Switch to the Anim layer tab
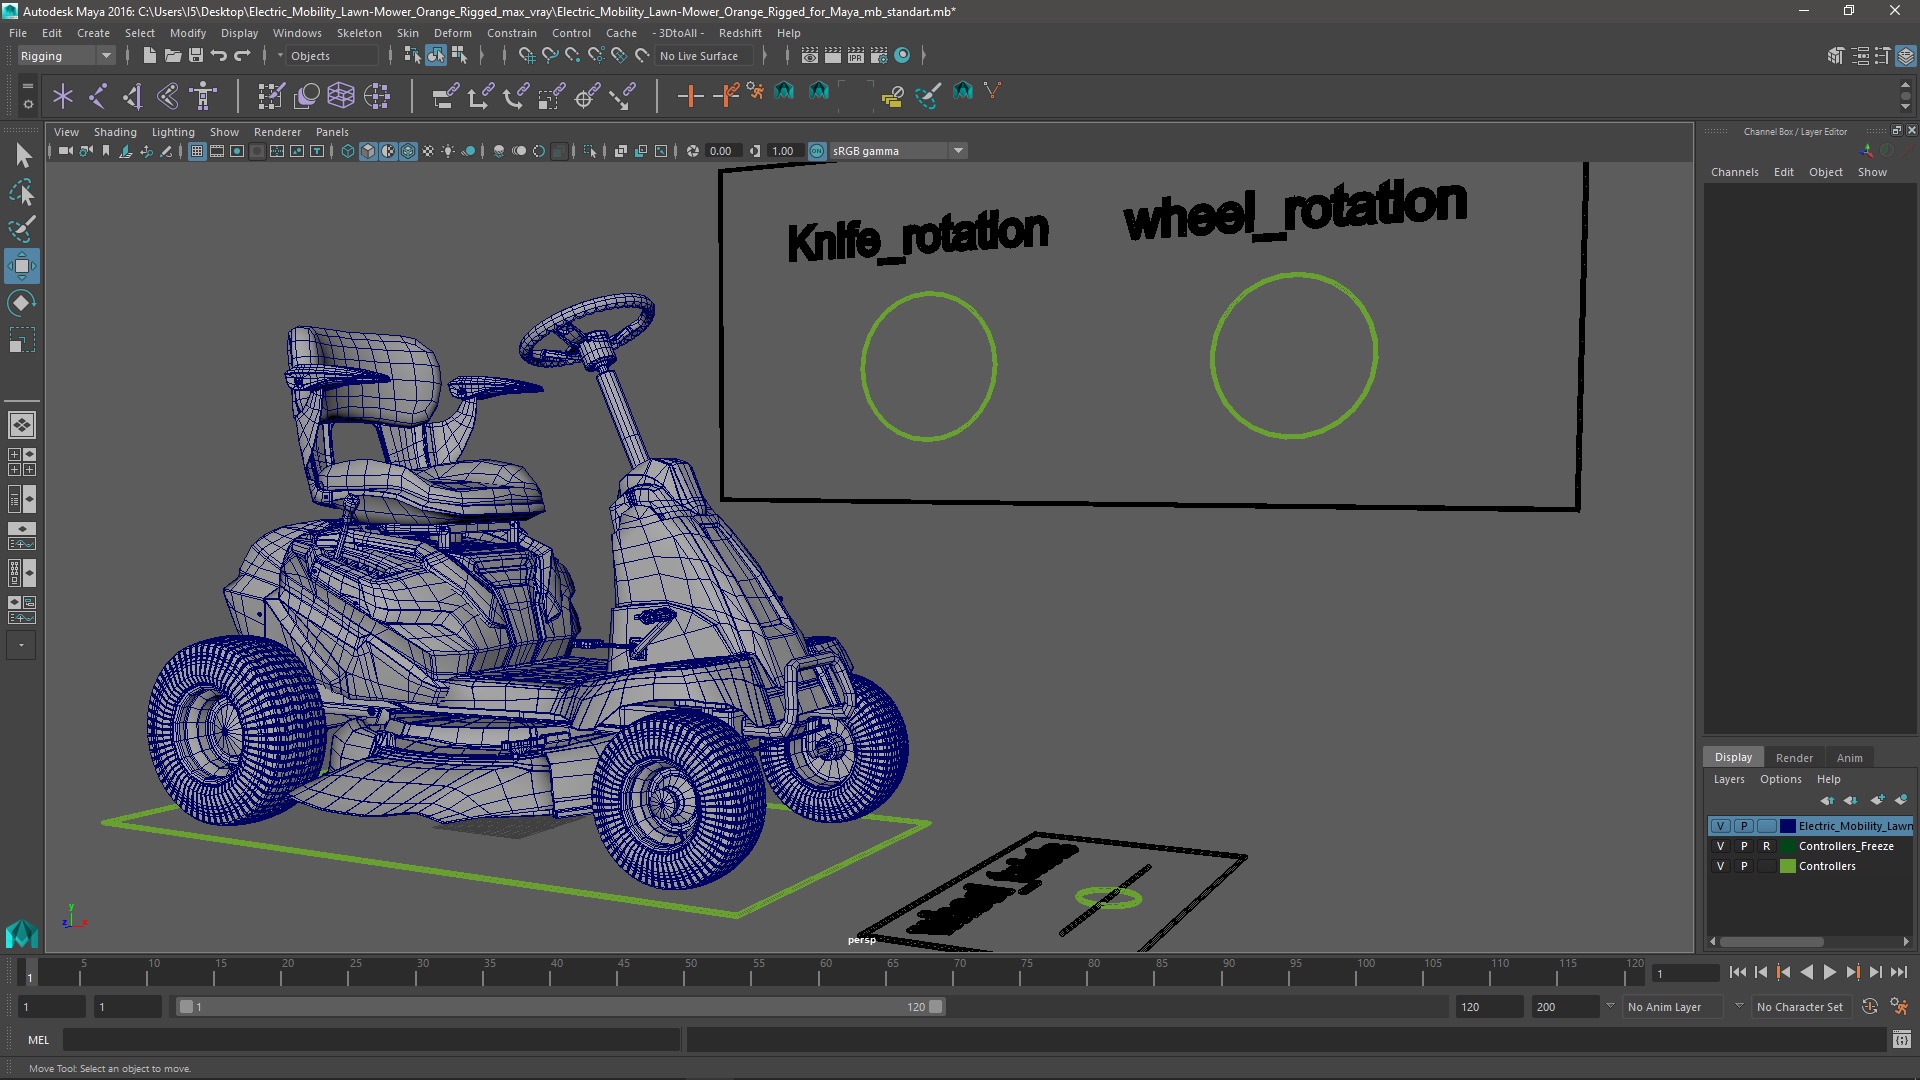1920x1080 pixels. tap(1849, 758)
